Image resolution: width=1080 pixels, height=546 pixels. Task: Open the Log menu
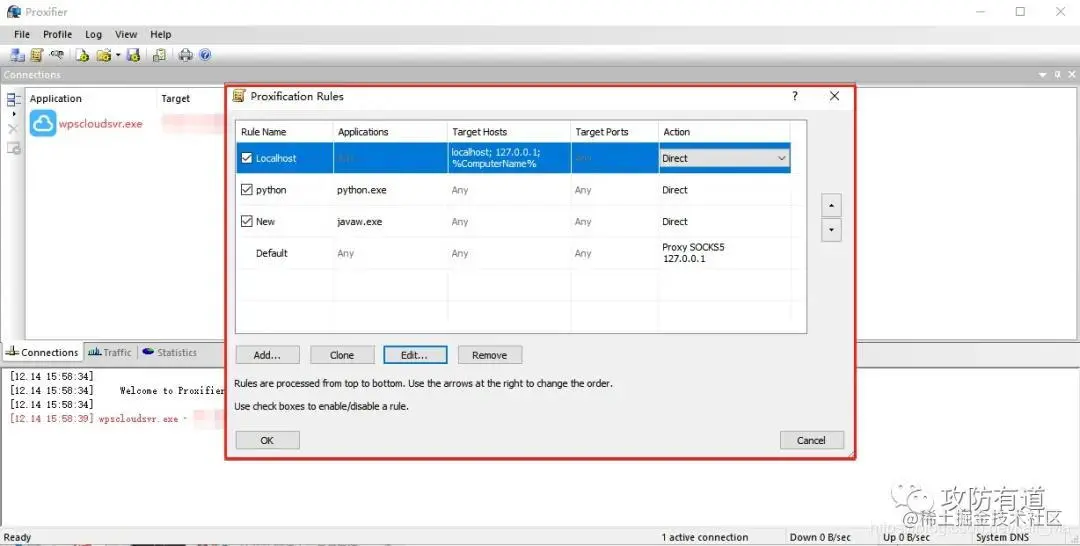pyautogui.click(x=94, y=34)
